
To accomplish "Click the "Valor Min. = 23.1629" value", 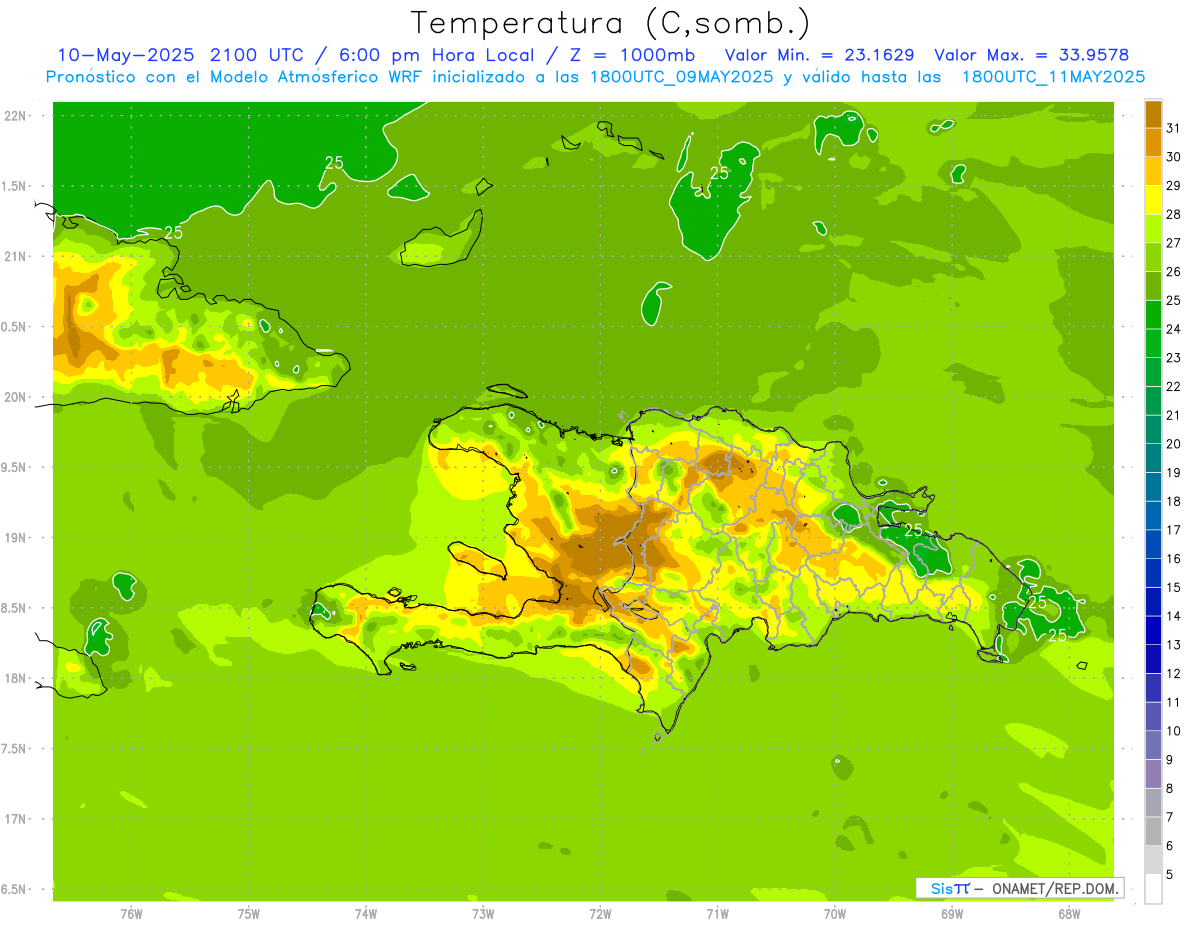I will click(x=819, y=55).
